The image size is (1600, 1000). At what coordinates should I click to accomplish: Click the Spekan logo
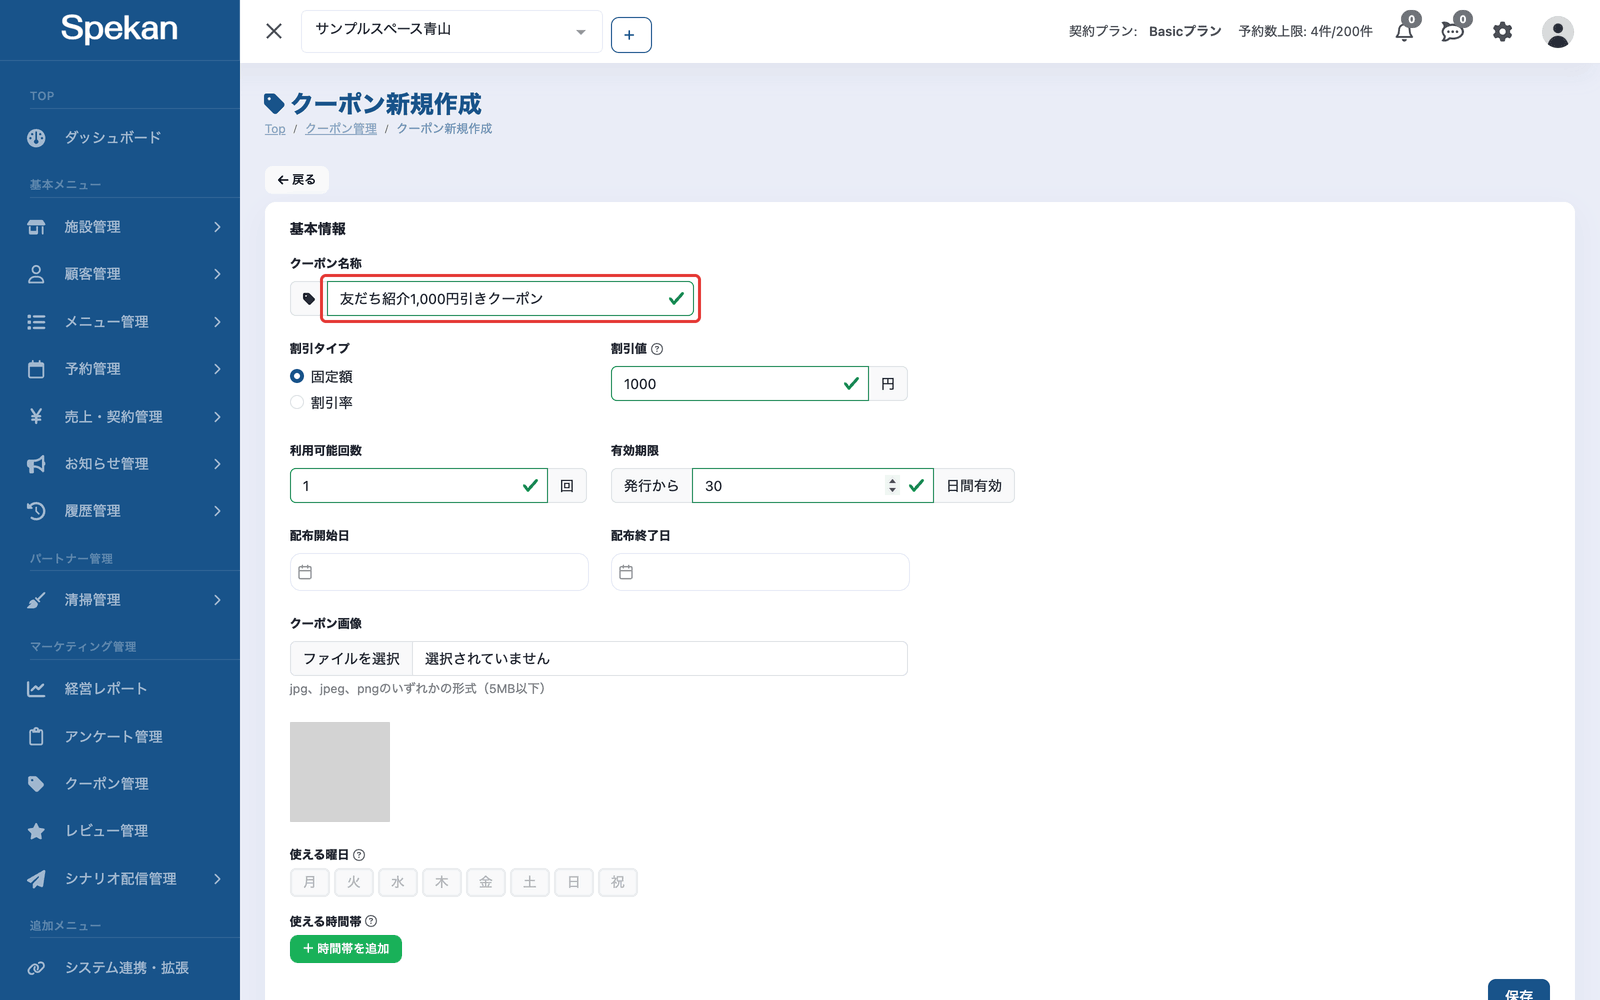coord(119,28)
